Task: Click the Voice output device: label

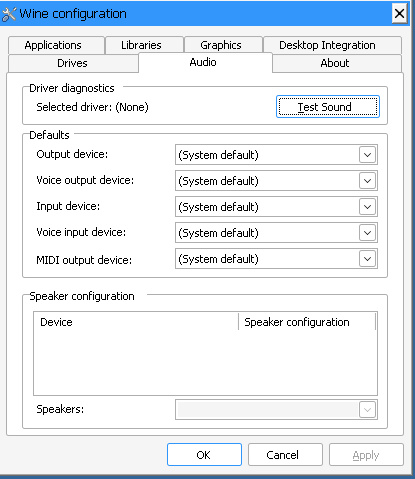Action: (85, 180)
